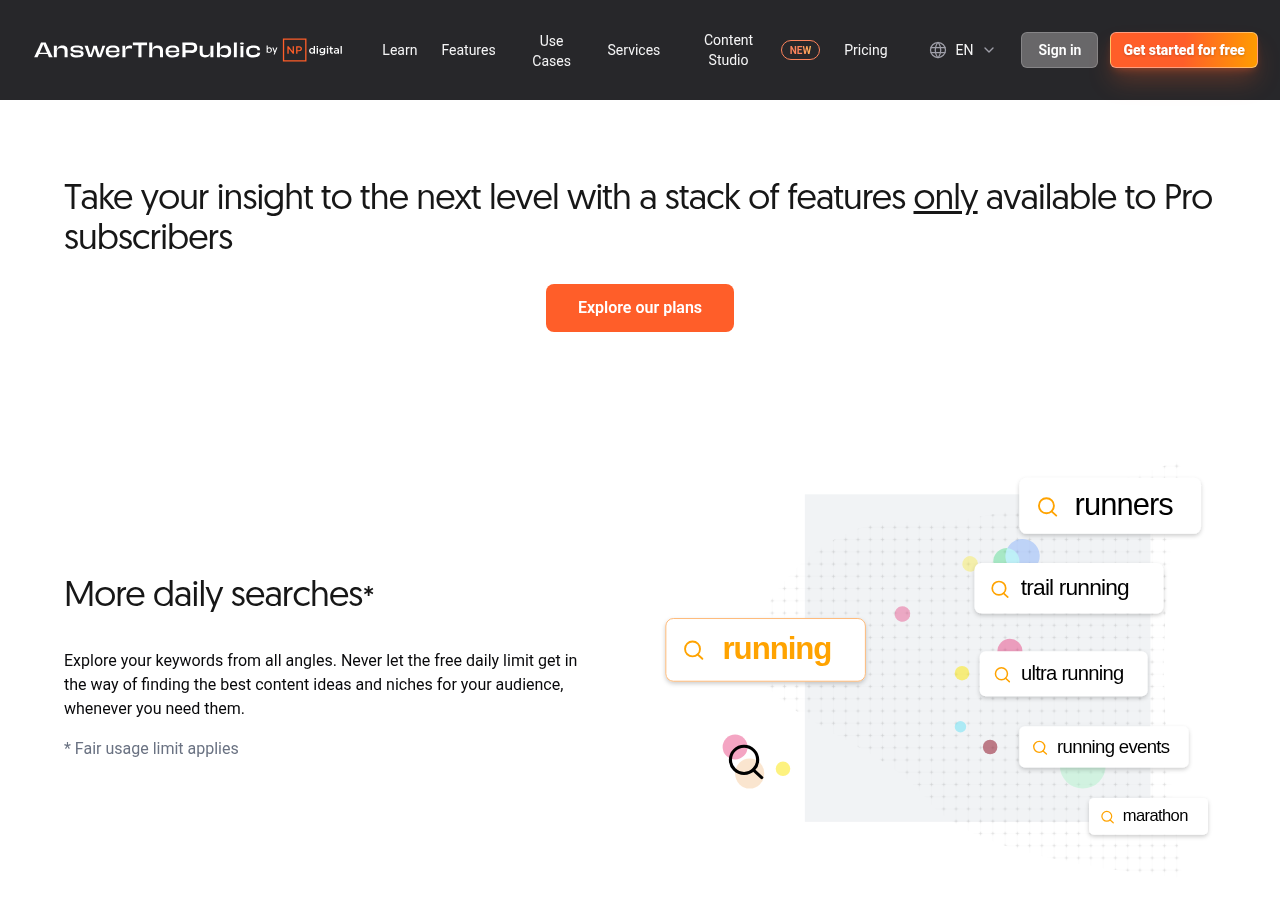Click the 'Fair usage limit applies' note
The height and width of the screenshot is (900, 1280).
(x=151, y=748)
